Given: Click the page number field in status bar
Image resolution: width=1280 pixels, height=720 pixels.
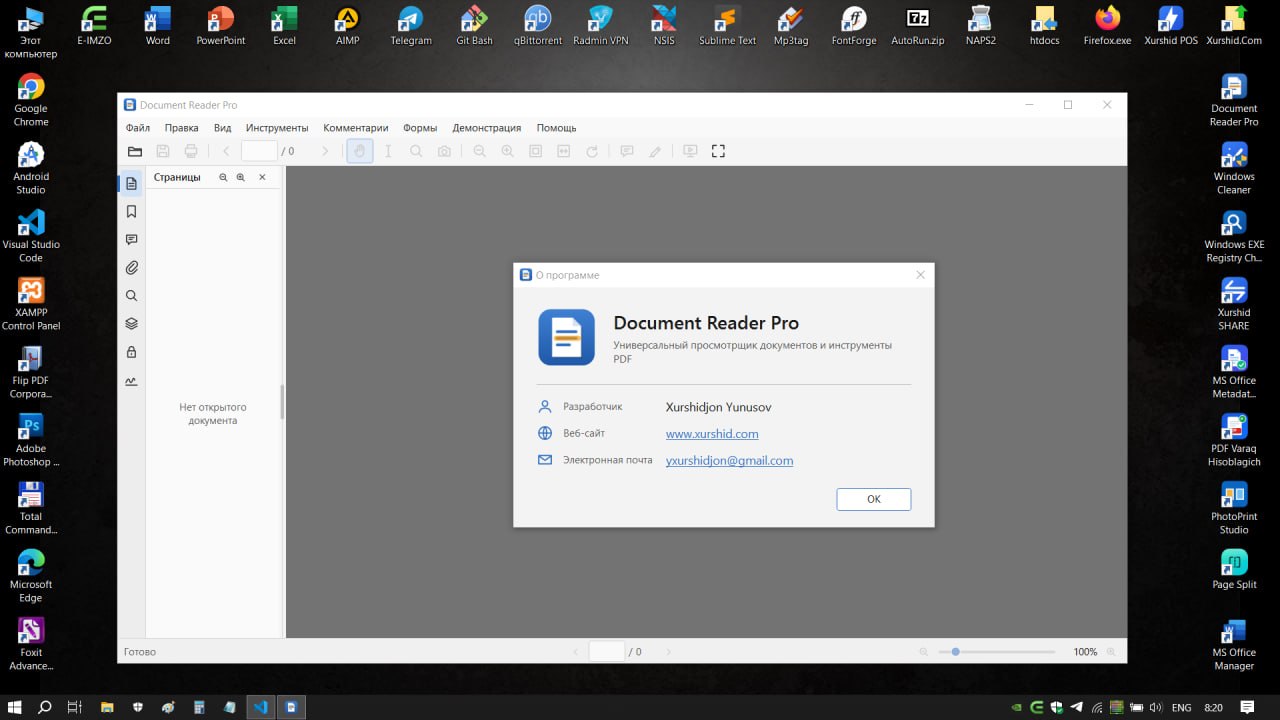Looking at the screenshot, I should click(607, 652).
